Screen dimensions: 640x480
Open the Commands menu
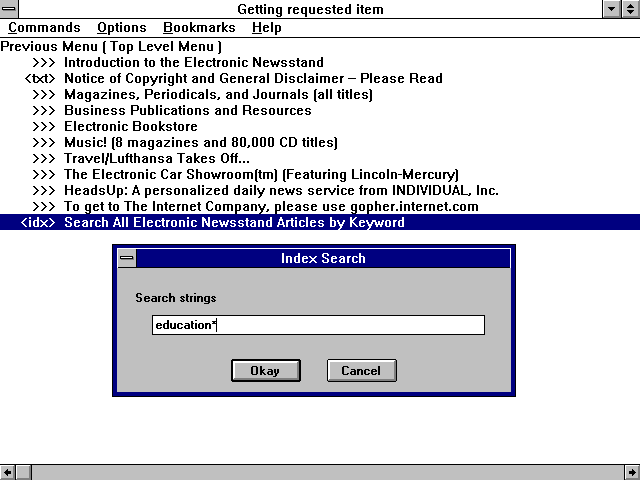tap(44, 28)
